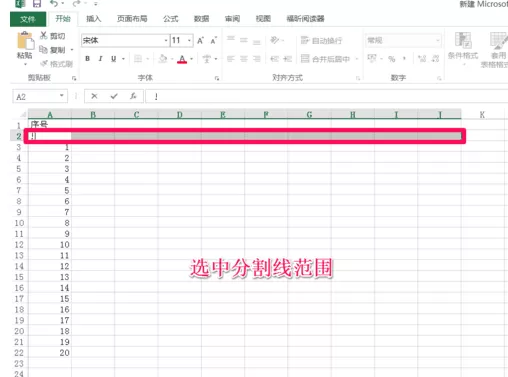
Task: Click the 格式刷 (Format Painter) button
Action: pyautogui.click(x=57, y=64)
